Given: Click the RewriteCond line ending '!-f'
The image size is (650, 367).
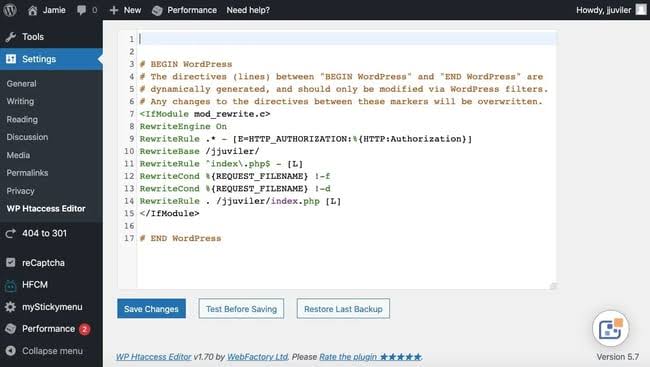Looking at the screenshot, I should click(235, 176).
